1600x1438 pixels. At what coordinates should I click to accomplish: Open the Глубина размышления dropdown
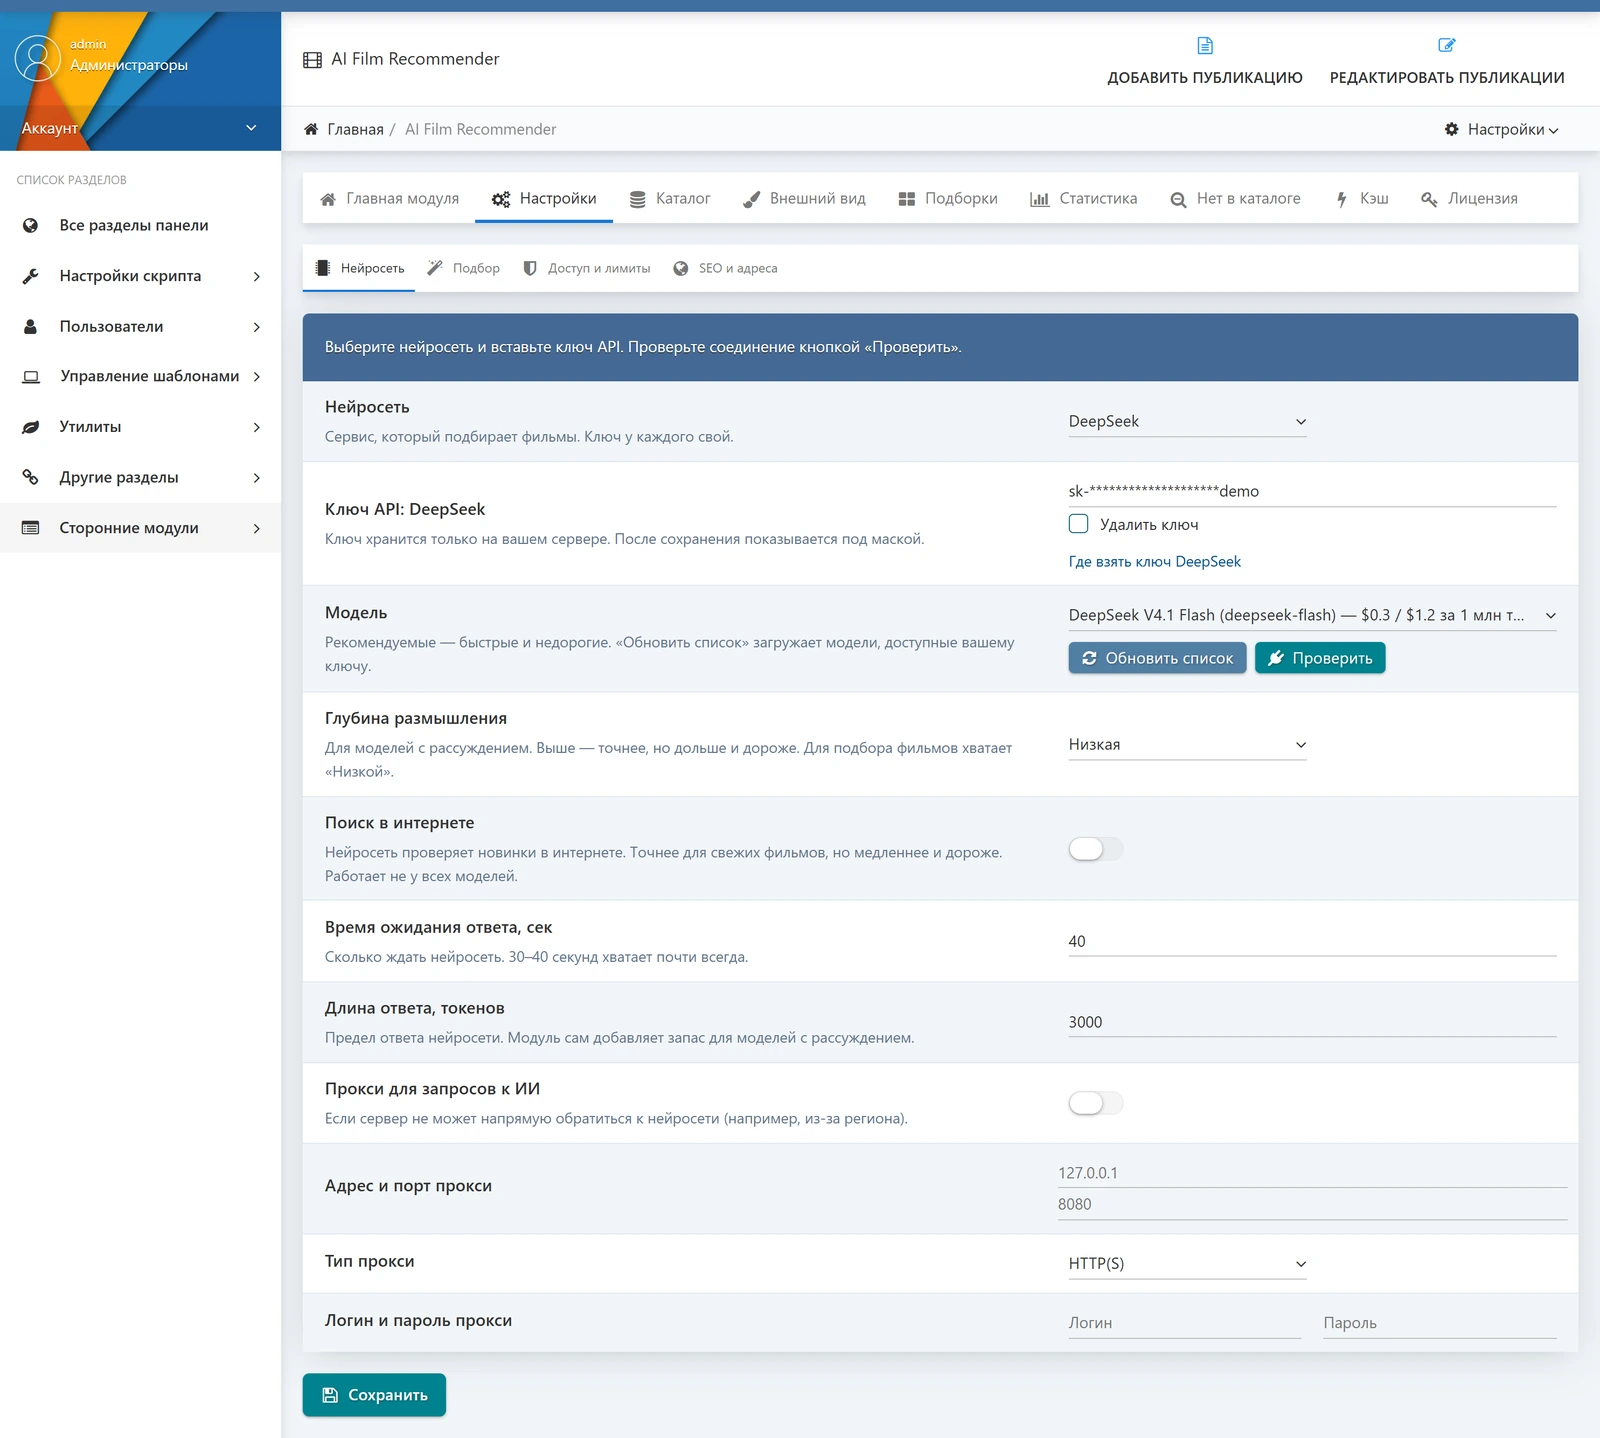click(1187, 744)
